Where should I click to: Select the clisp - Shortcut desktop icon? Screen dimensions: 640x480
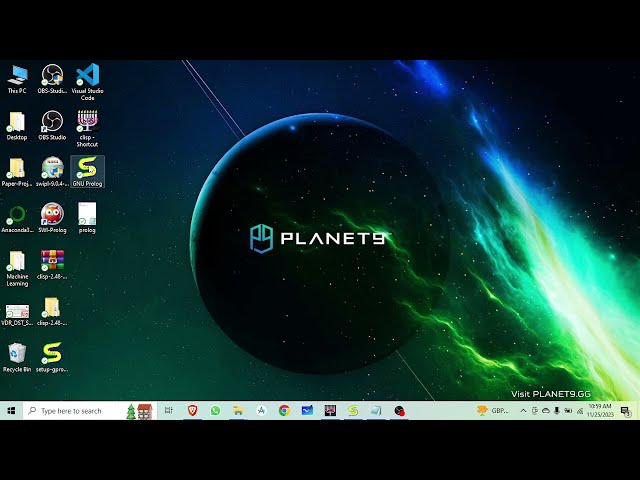coord(87,129)
